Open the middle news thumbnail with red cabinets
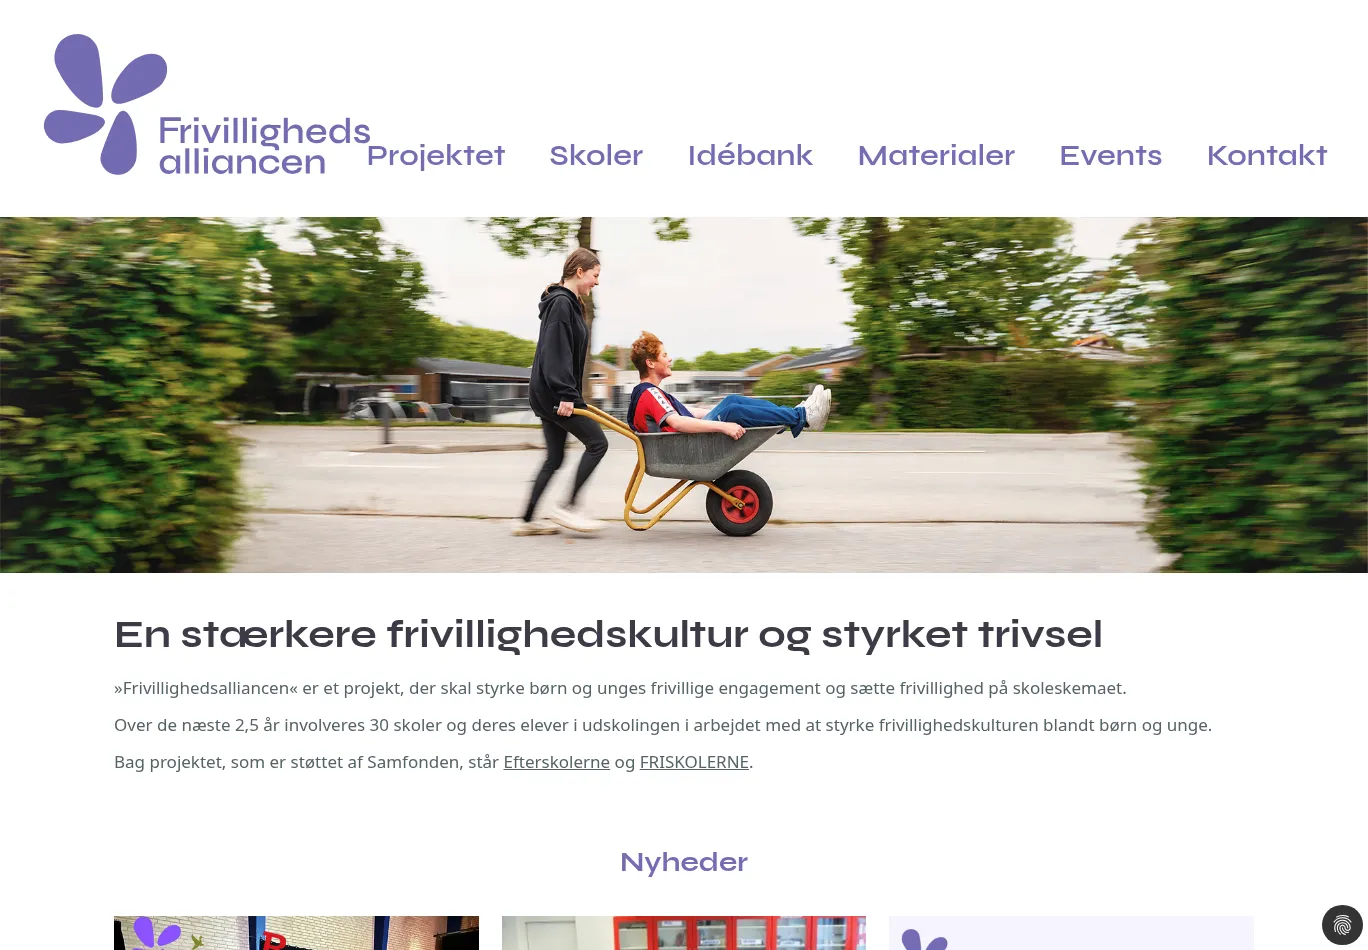 [x=684, y=933]
